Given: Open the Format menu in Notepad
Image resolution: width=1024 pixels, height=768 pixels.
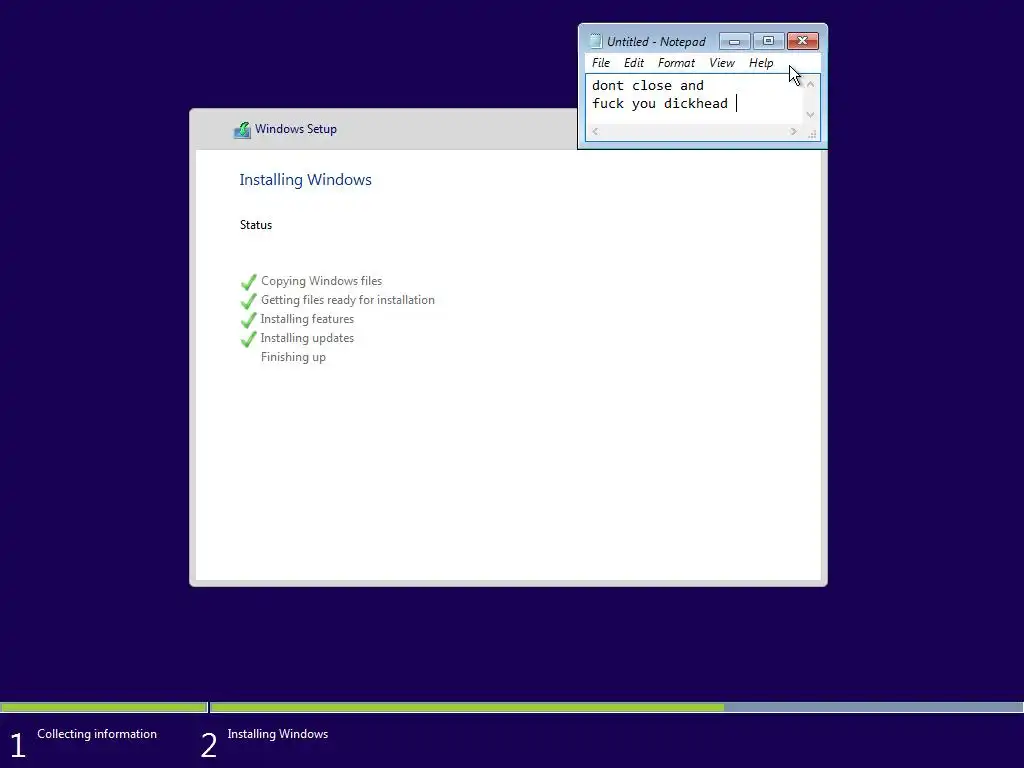Looking at the screenshot, I should (676, 63).
